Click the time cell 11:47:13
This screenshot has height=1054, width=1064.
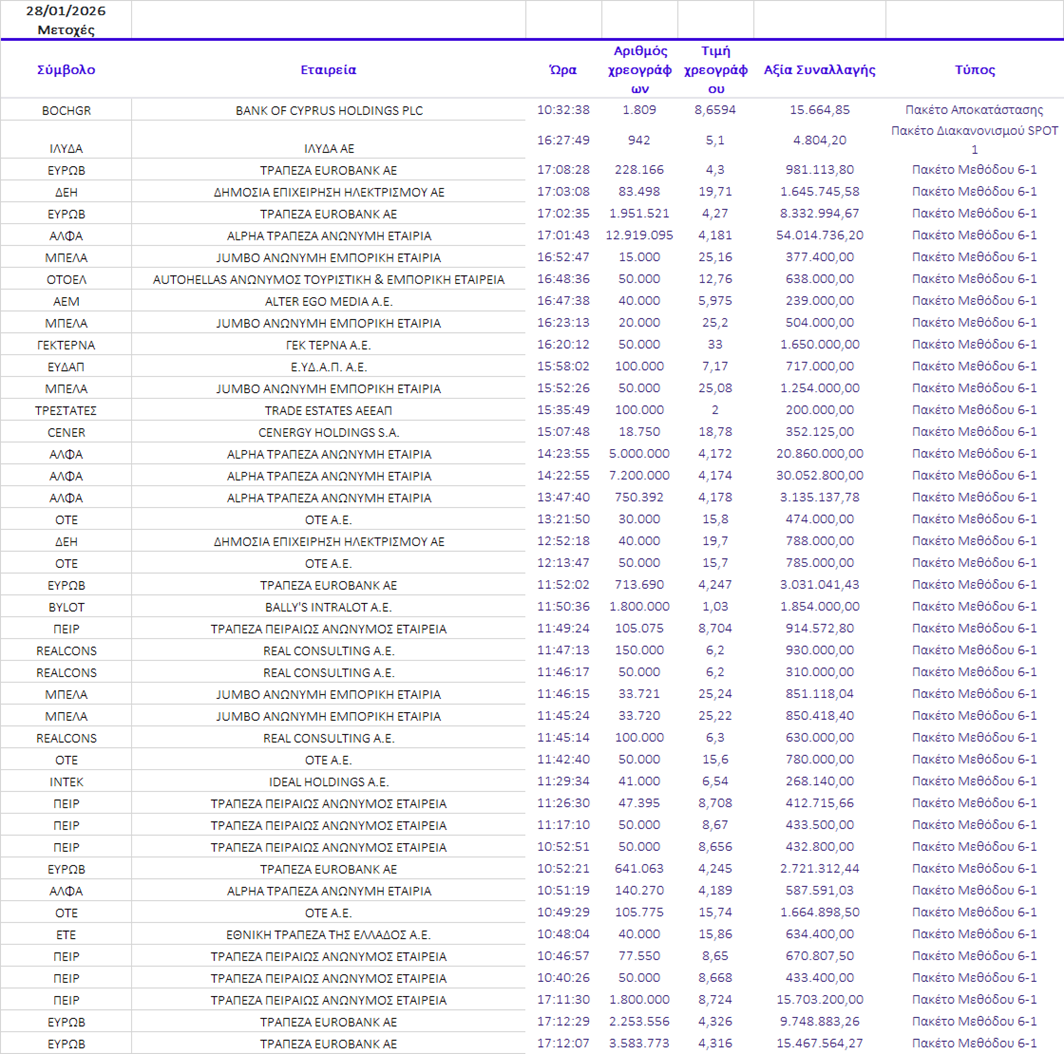click(563, 650)
